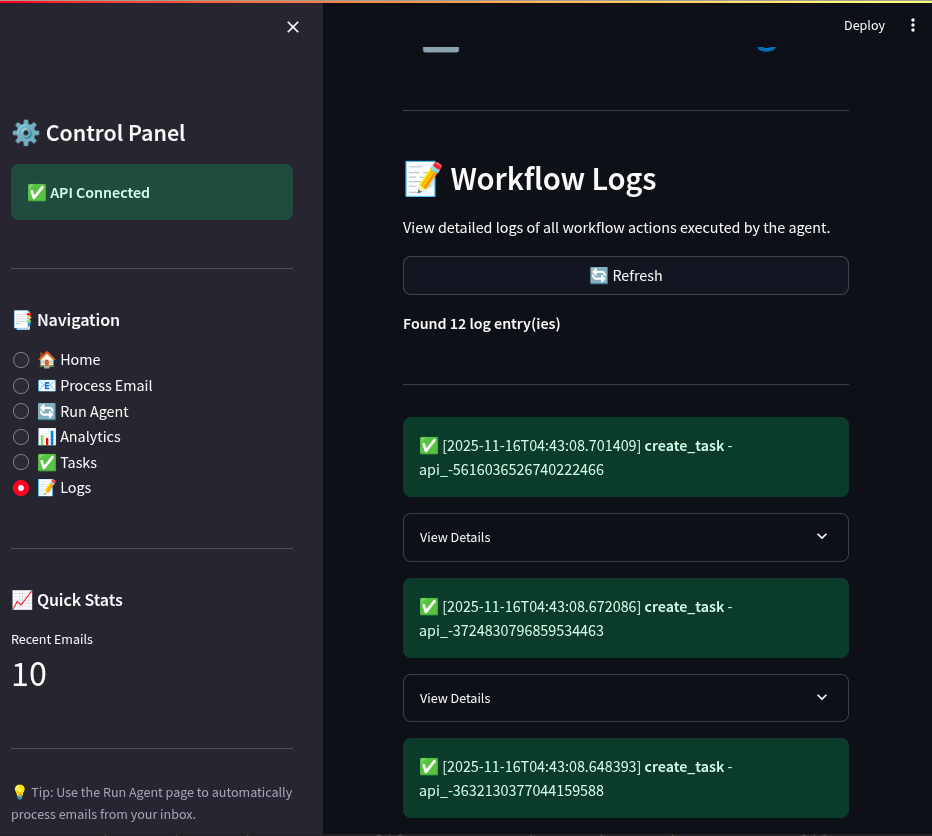Image resolution: width=932 pixels, height=836 pixels.
Task: Expand the second View Details section
Action: coord(625,697)
